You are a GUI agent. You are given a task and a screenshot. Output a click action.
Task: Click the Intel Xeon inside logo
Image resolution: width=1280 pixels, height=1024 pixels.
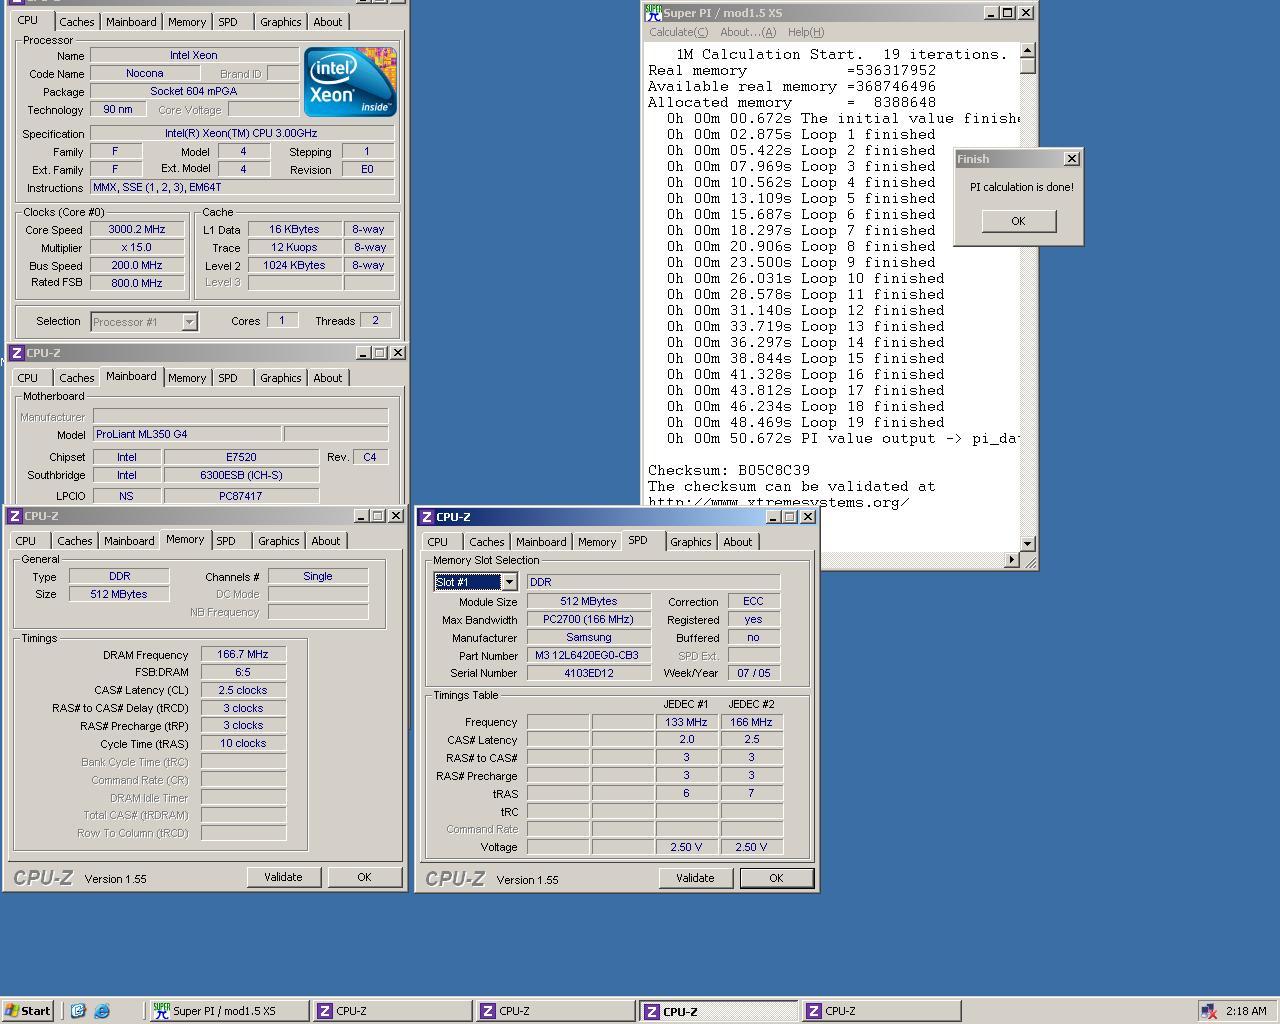tap(350, 81)
